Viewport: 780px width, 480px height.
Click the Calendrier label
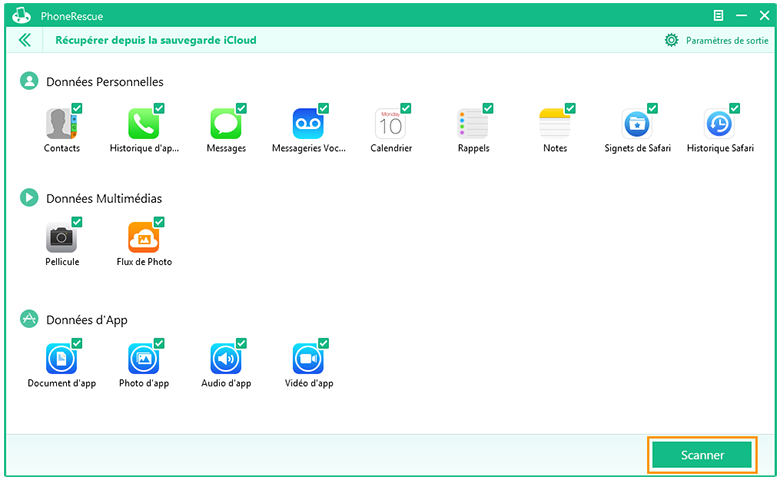[391, 148]
